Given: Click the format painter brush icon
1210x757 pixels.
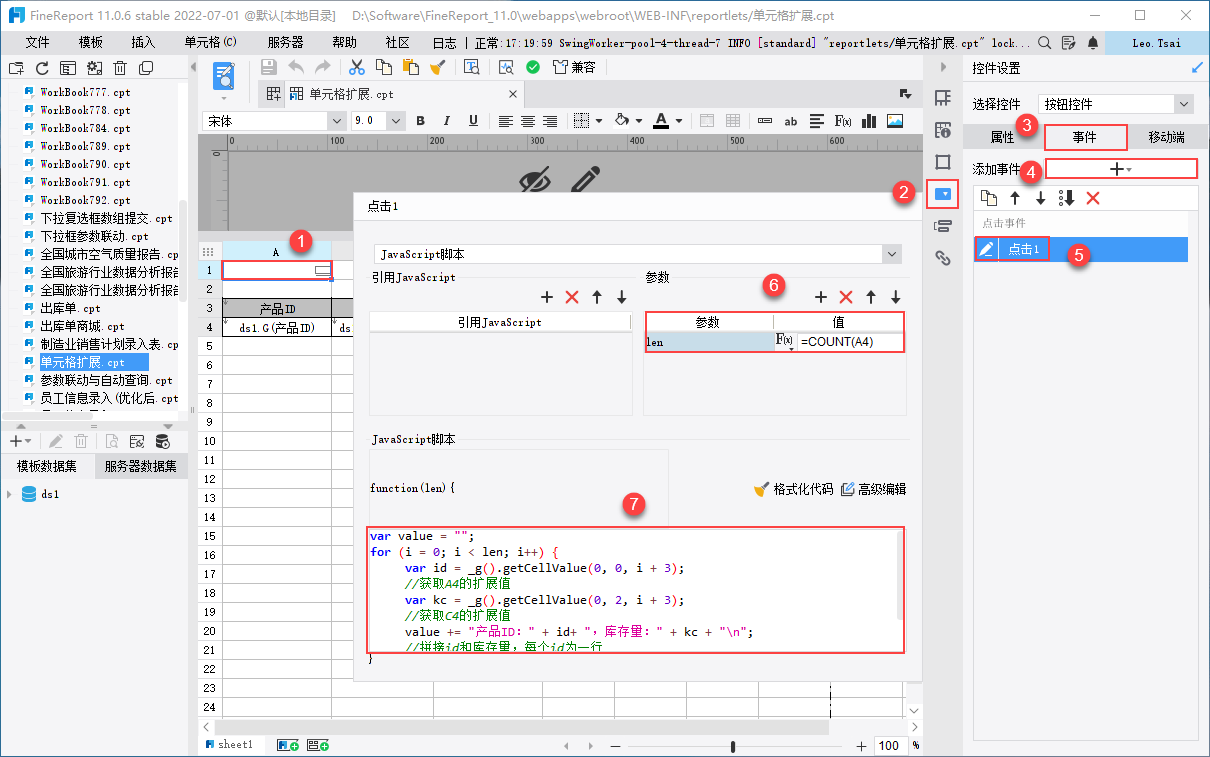Looking at the screenshot, I should coord(437,67).
